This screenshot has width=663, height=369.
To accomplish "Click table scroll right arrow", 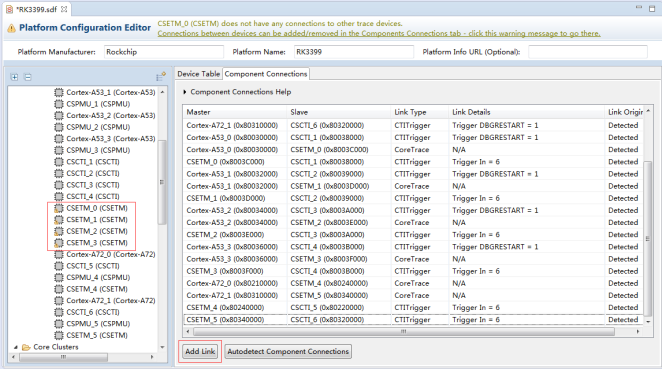I will (x=638, y=332).
